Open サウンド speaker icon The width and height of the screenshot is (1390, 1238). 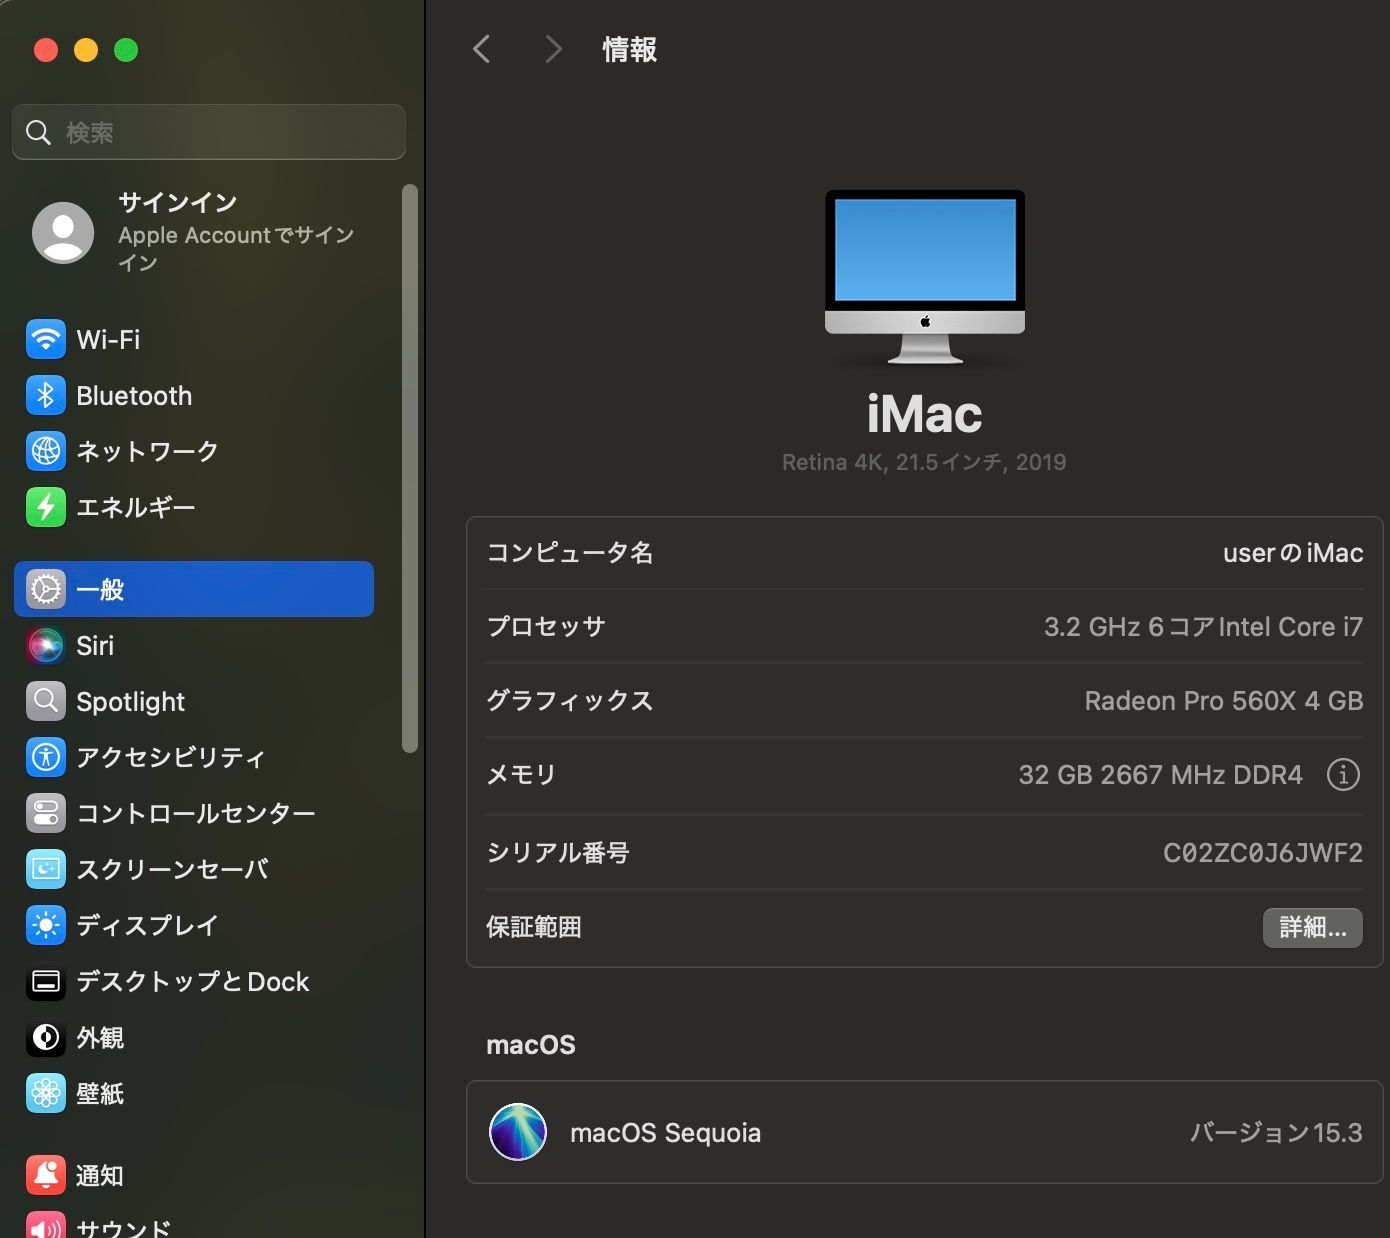tap(46, 1227)
